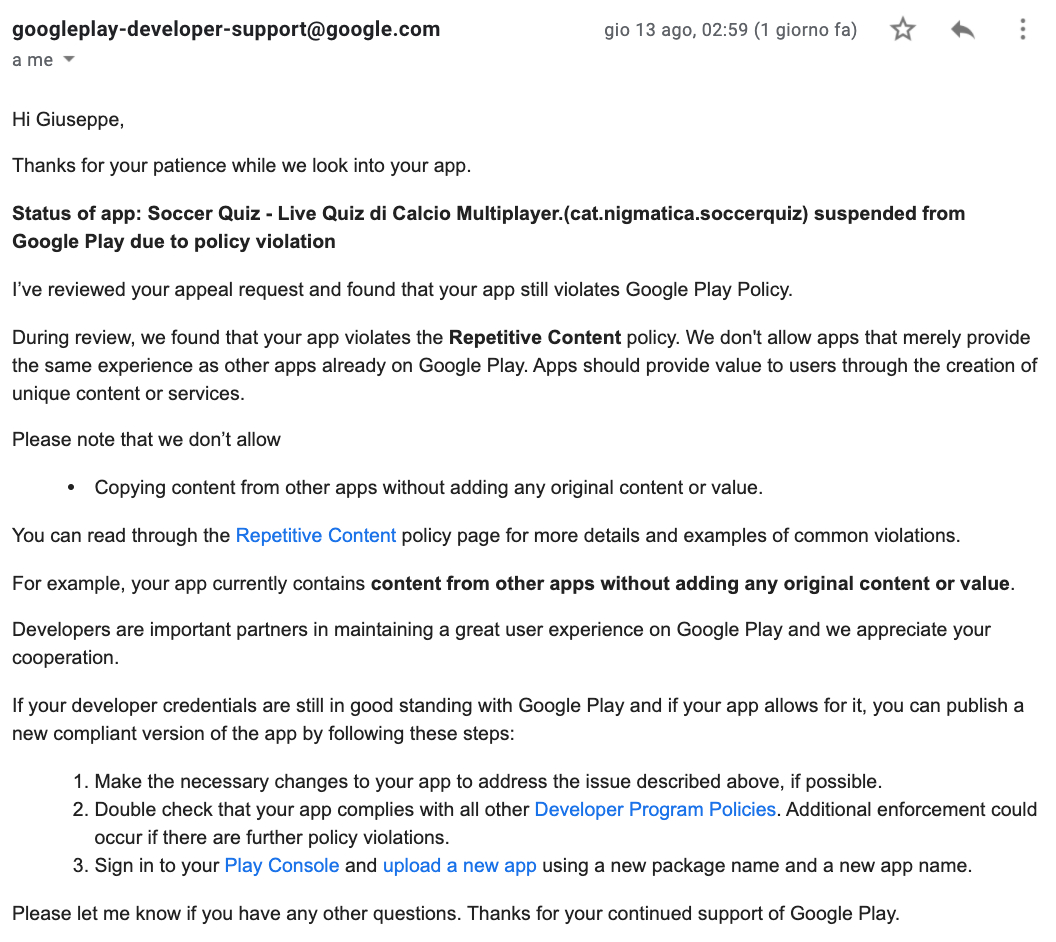
Task: Click the Reply arrow icon
Action: point(963,29)
